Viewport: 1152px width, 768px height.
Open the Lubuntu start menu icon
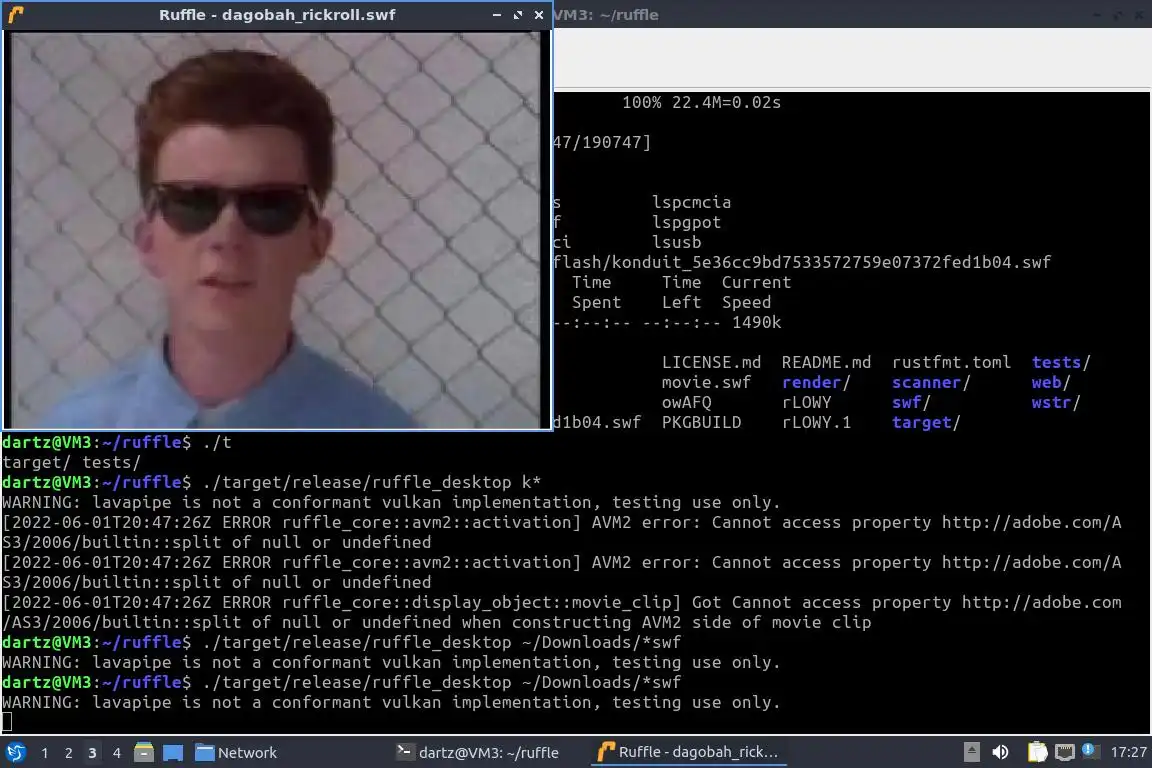pos(15,752)
